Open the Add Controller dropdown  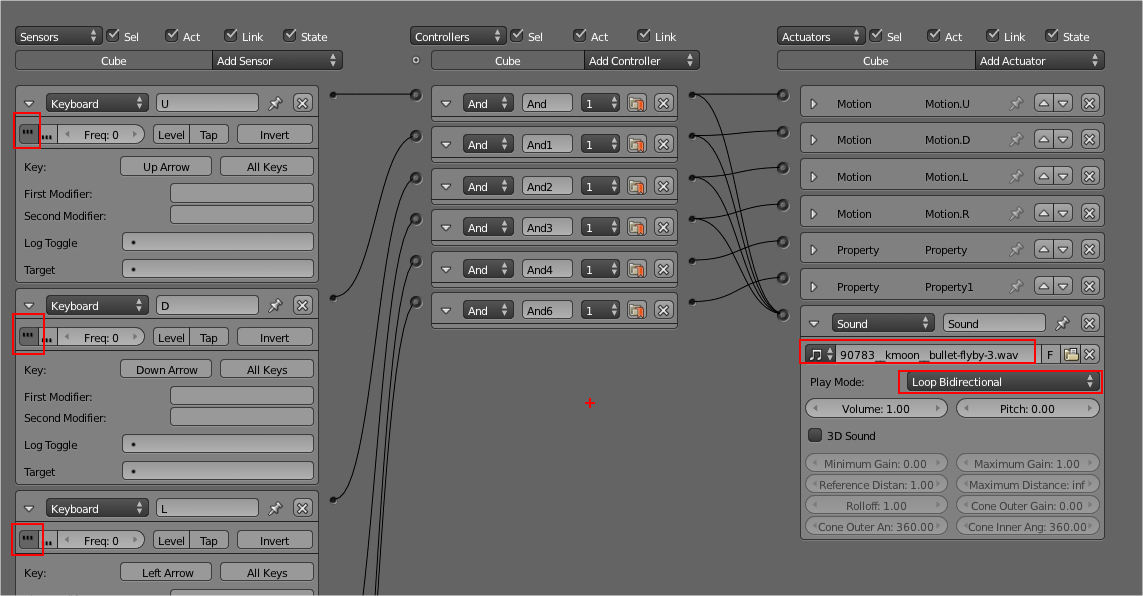(x=641, y=60)
